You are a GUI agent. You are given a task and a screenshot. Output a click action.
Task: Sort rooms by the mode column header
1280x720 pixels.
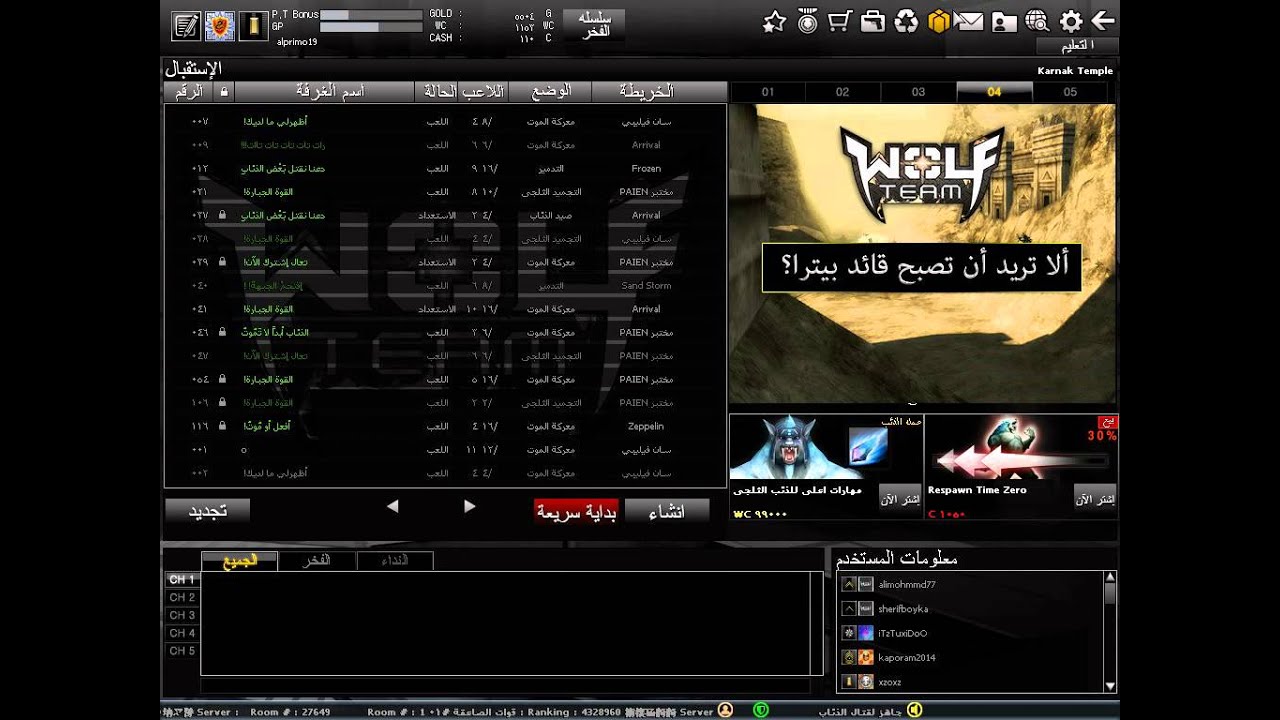click(550, 92)
